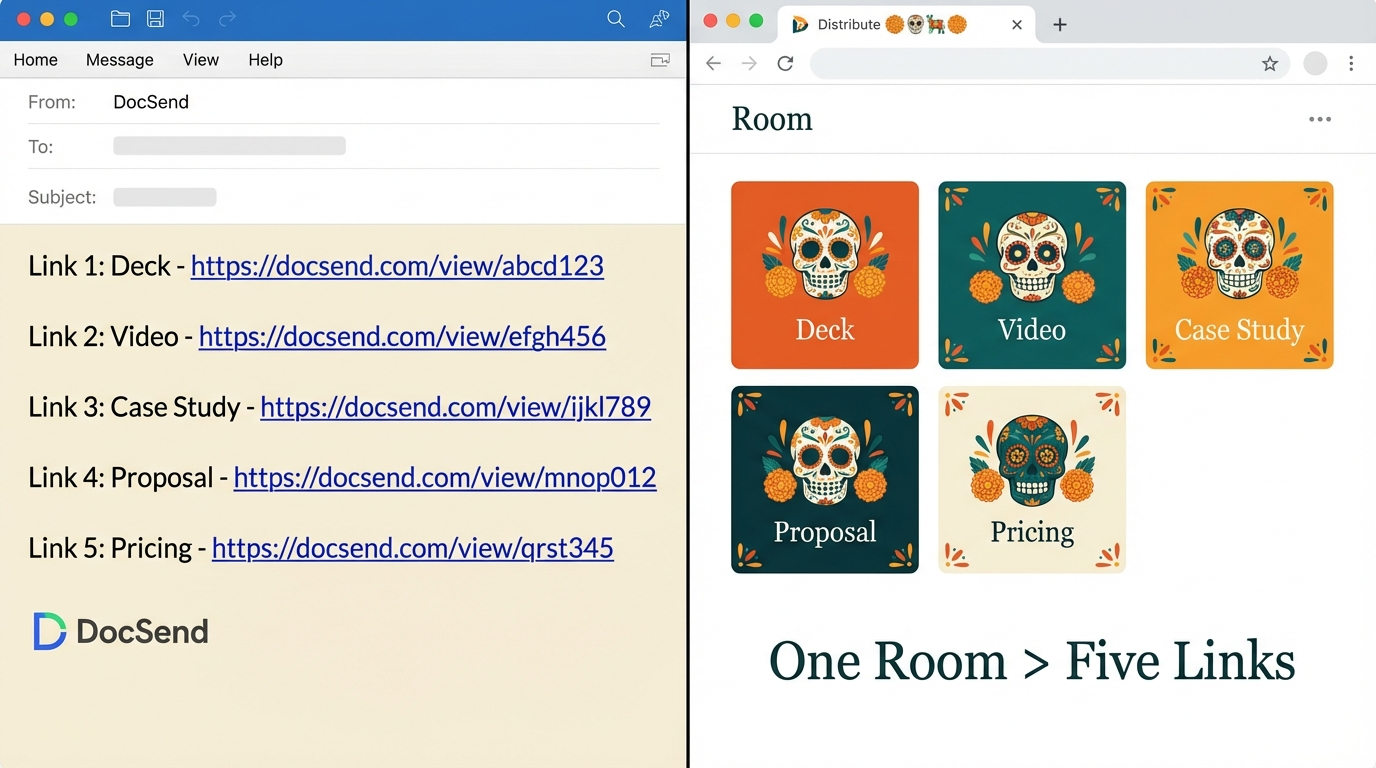Viewport: 1376px width, 768px height.
Task: Open a new tab with the plus button
Action: tap(1059, 25)
